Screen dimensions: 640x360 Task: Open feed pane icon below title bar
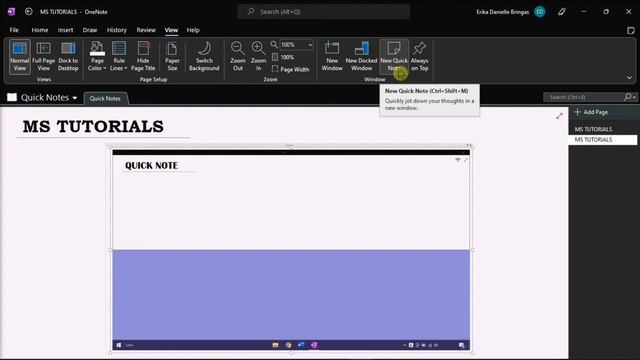pyautogui.click(x=631, y=31)
